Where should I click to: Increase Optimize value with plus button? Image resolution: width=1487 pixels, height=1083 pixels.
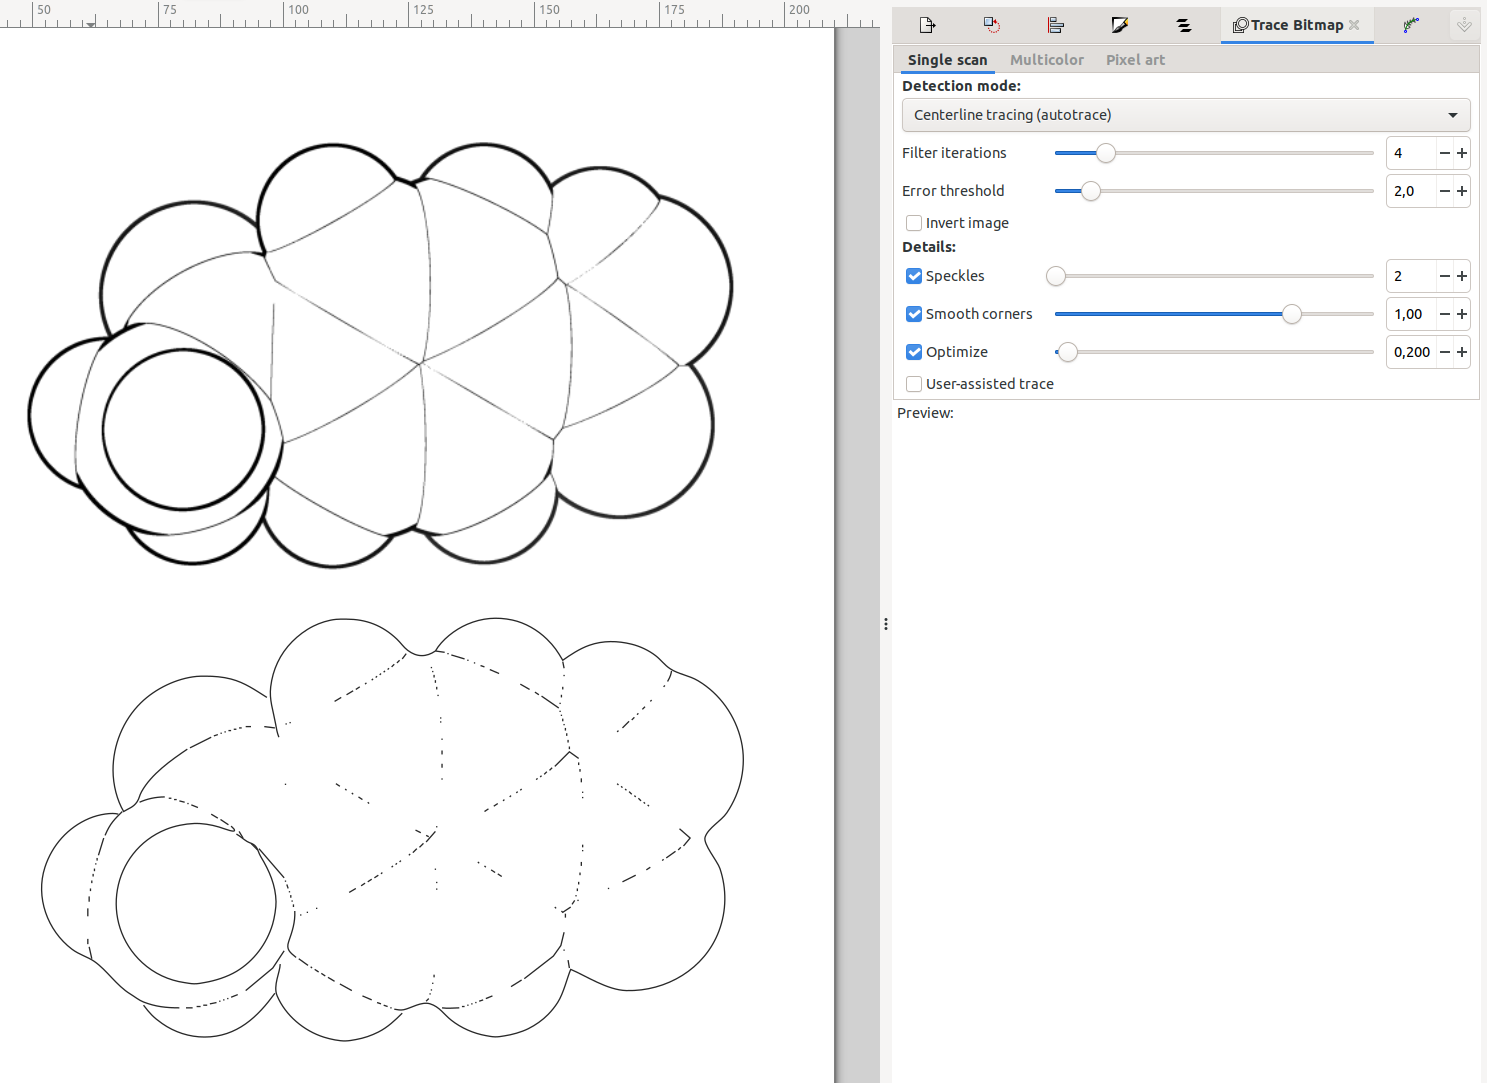[1462, 352]
